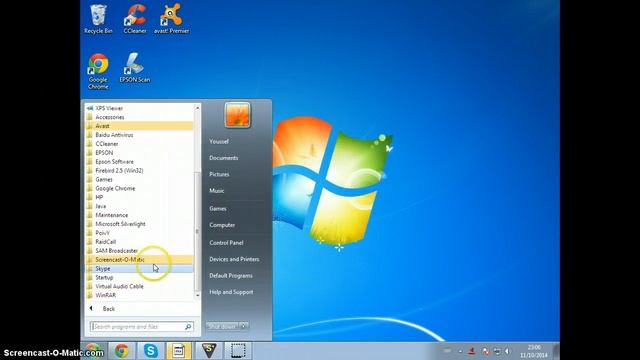This screenshot has height=360, width=640.
Task: Open the RaidCall folder
Action: [x=139, y=242]
